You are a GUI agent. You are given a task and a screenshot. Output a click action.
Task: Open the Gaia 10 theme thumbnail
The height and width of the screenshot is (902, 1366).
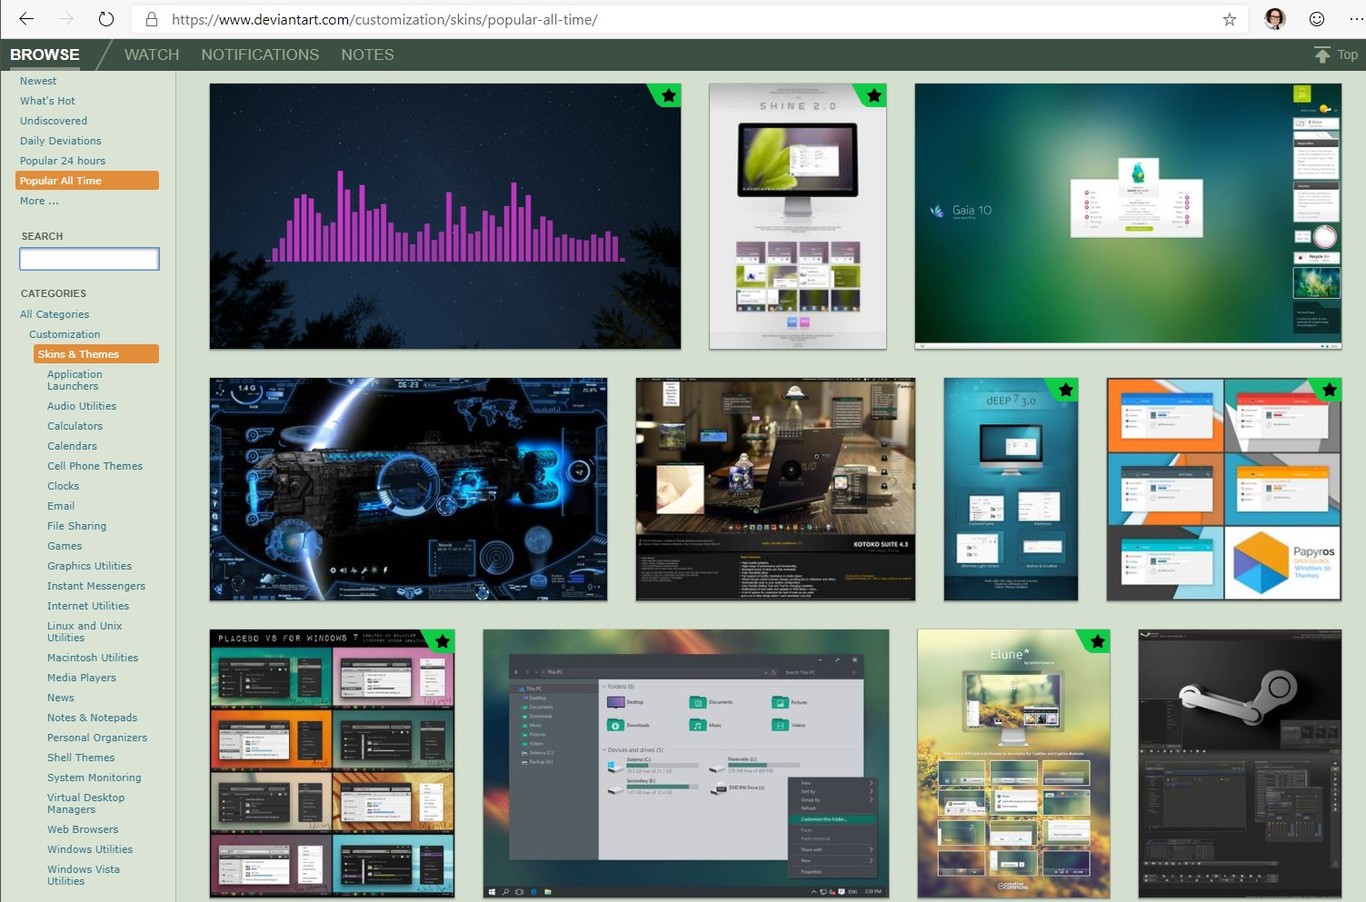tap(1127, 216)
